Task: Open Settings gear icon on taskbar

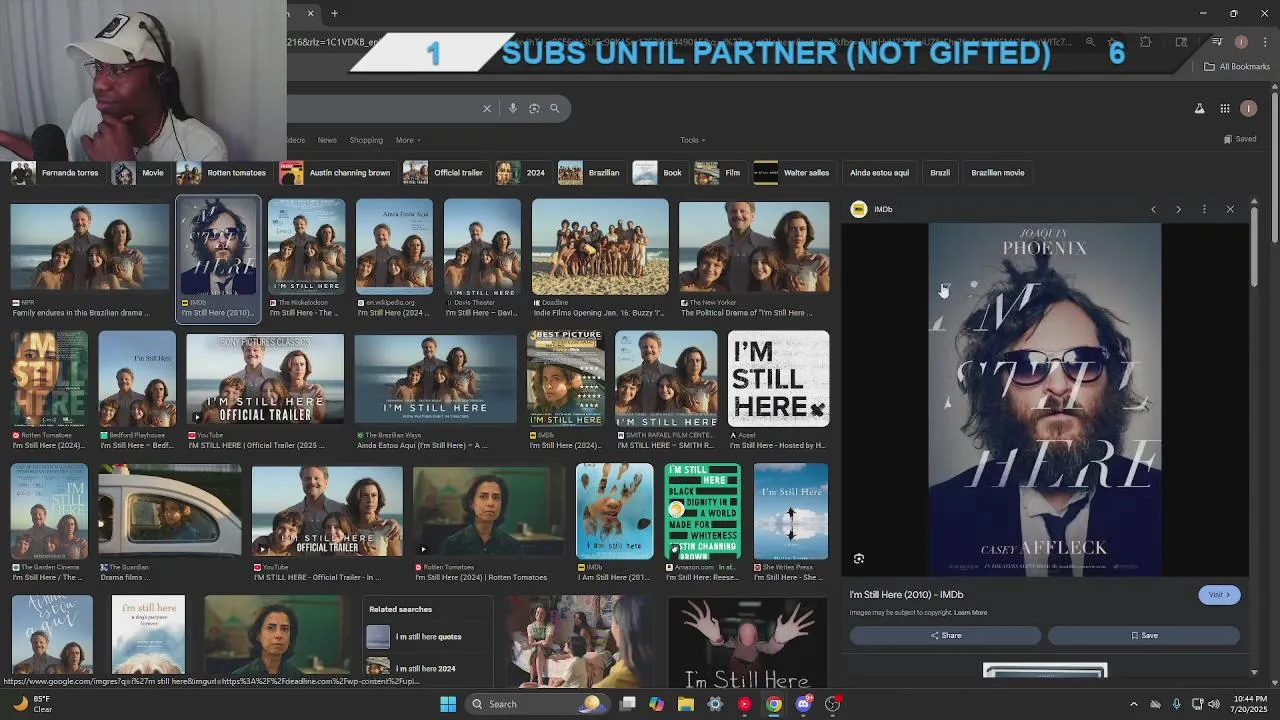Action: click(x=715, y=704)
